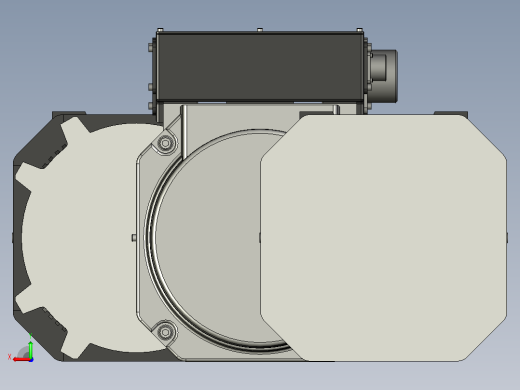
Task: Click the XYZ coordinate axis triad
Action: pos(21,348)
